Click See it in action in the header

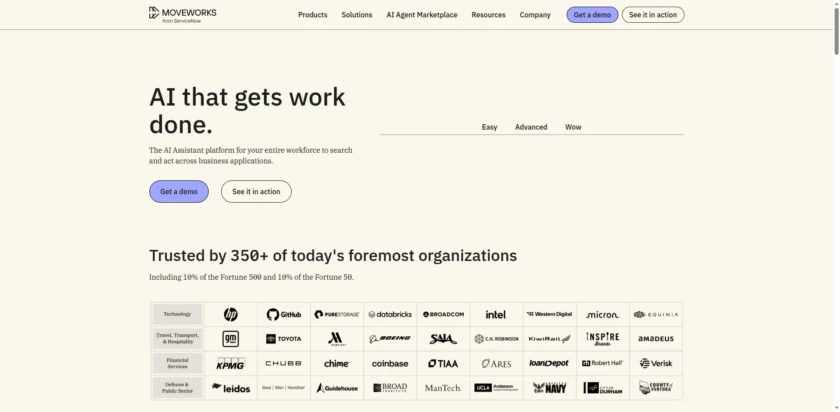click(652, 15)
